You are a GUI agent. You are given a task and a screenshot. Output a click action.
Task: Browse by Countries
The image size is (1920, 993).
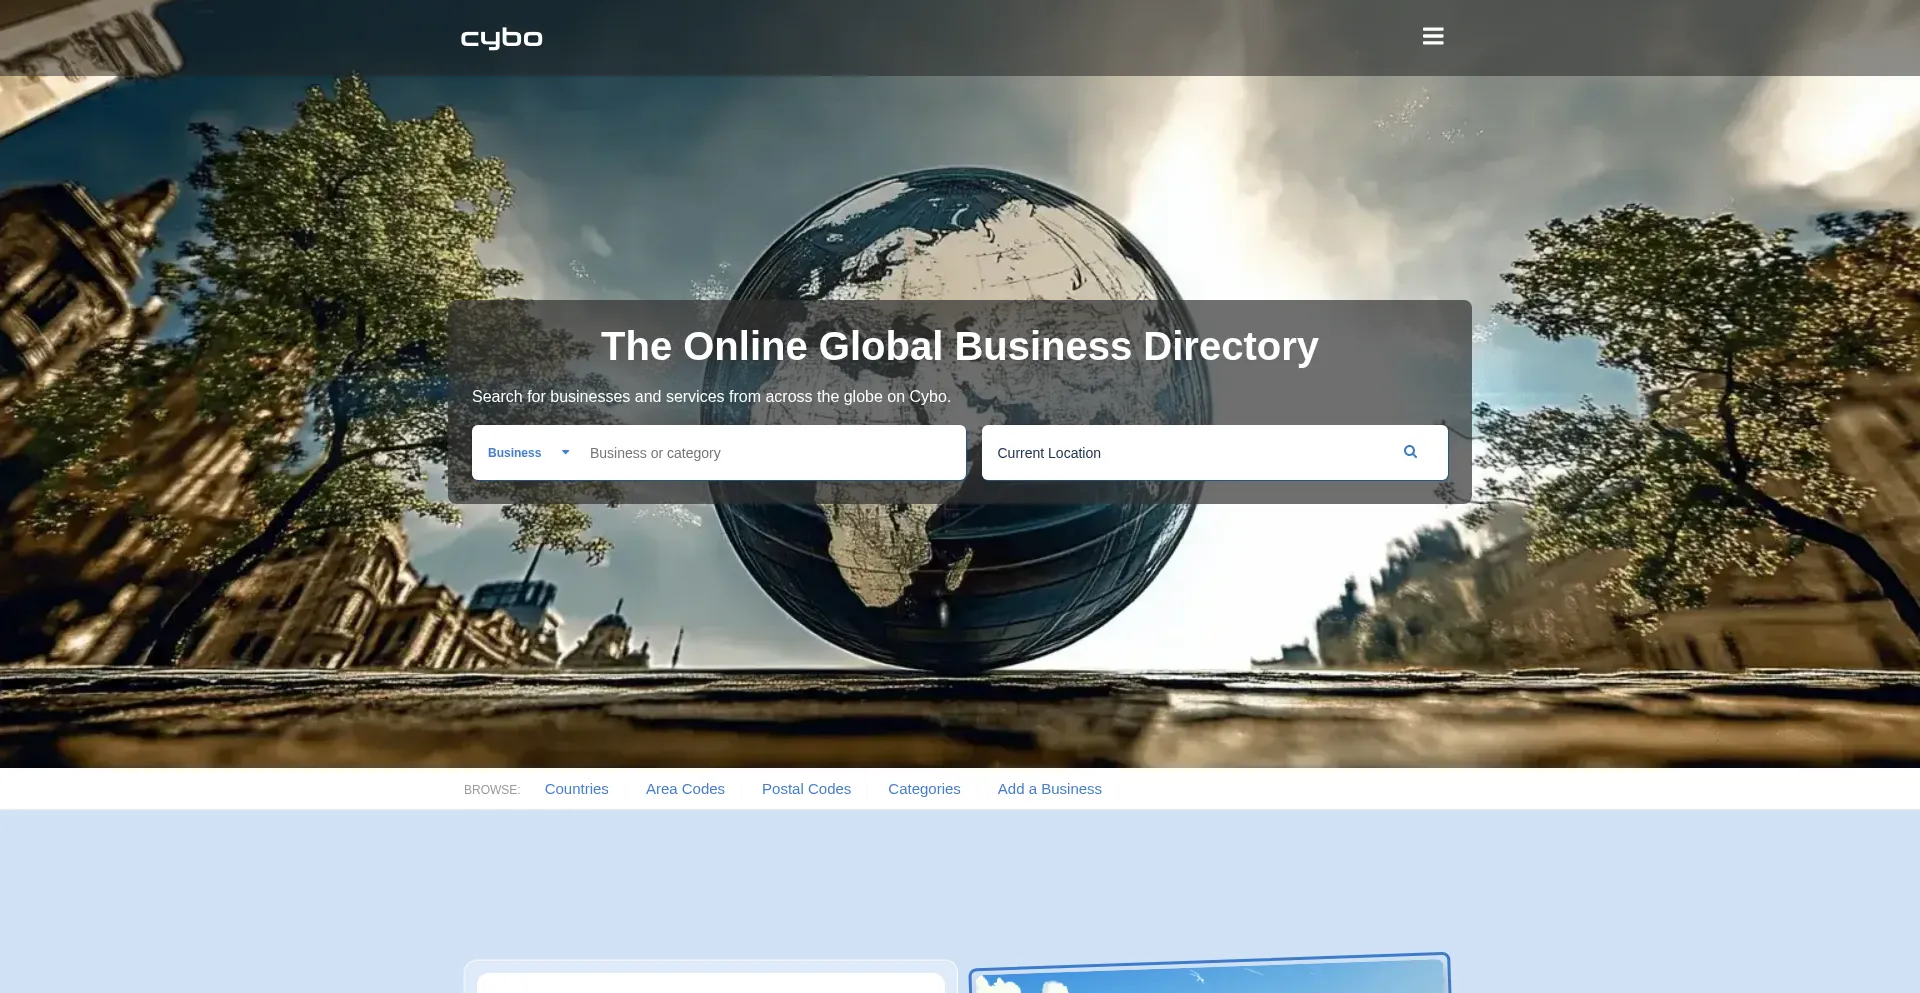tap(576, 789)
